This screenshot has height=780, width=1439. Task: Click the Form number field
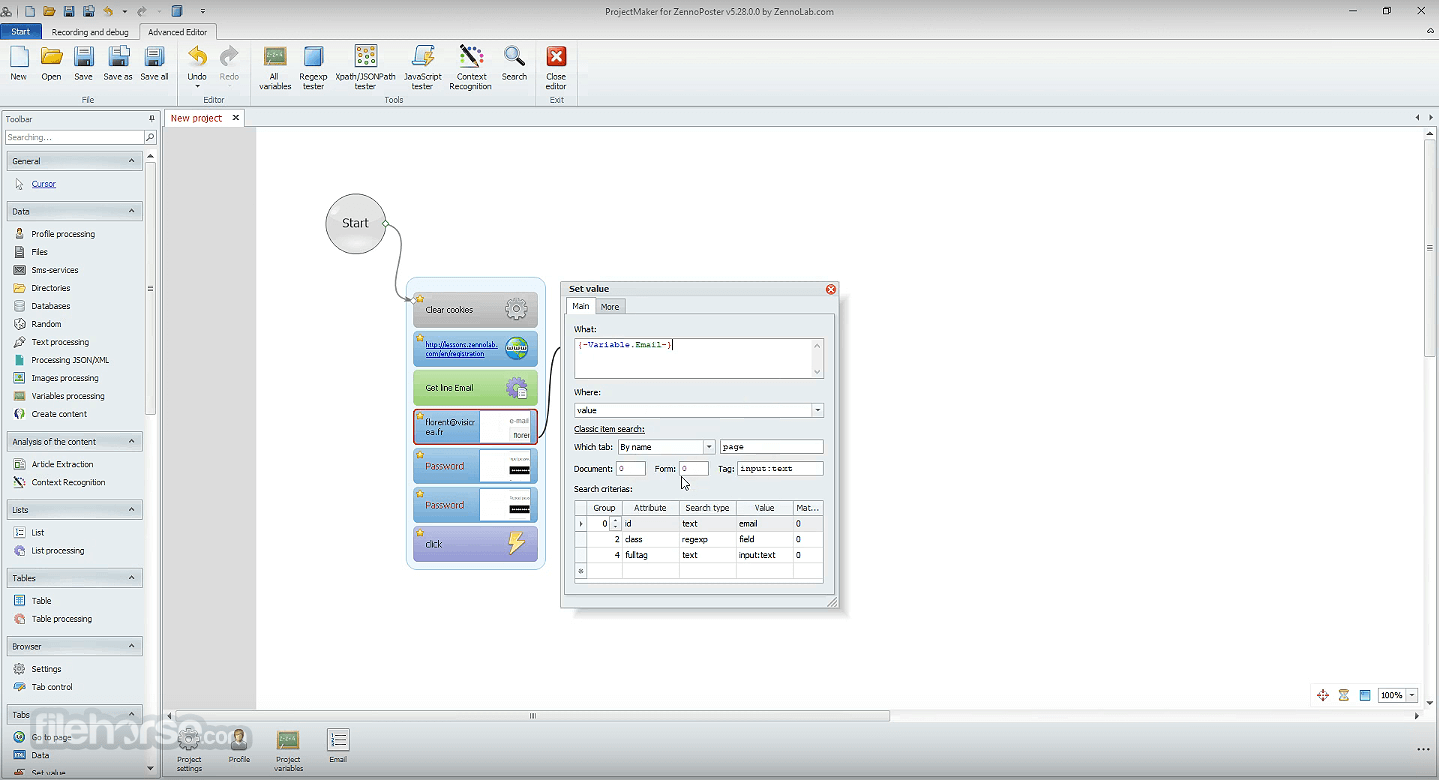click(x=694, y=468)
